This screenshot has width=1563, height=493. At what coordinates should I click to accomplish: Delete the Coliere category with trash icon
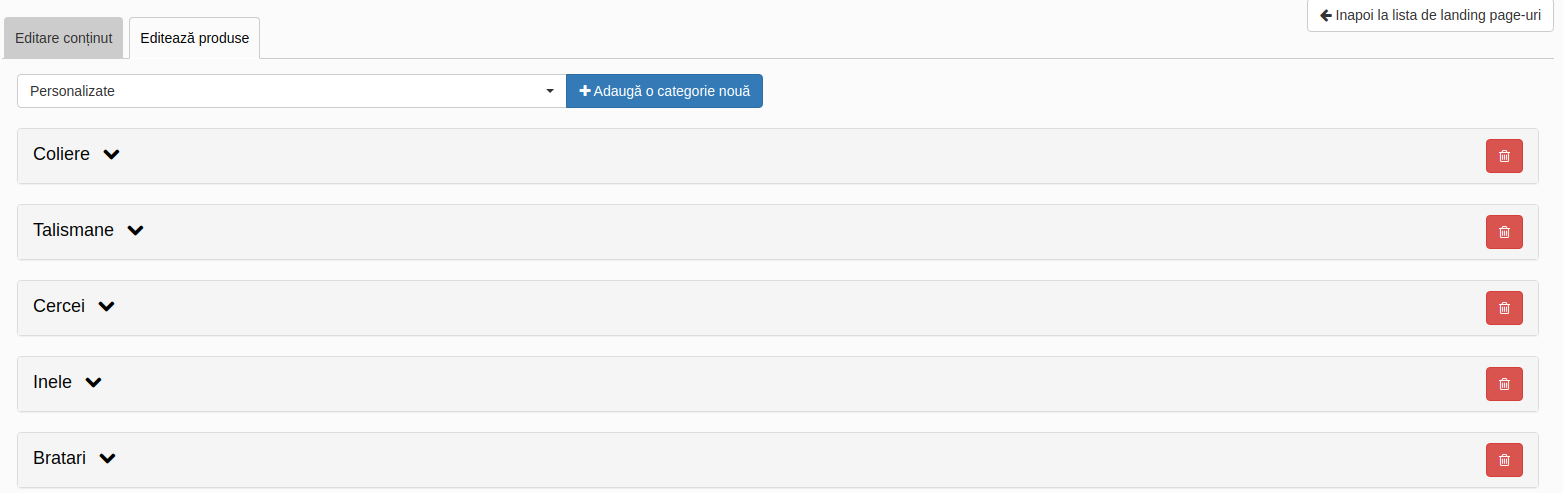pos(1504,156)
